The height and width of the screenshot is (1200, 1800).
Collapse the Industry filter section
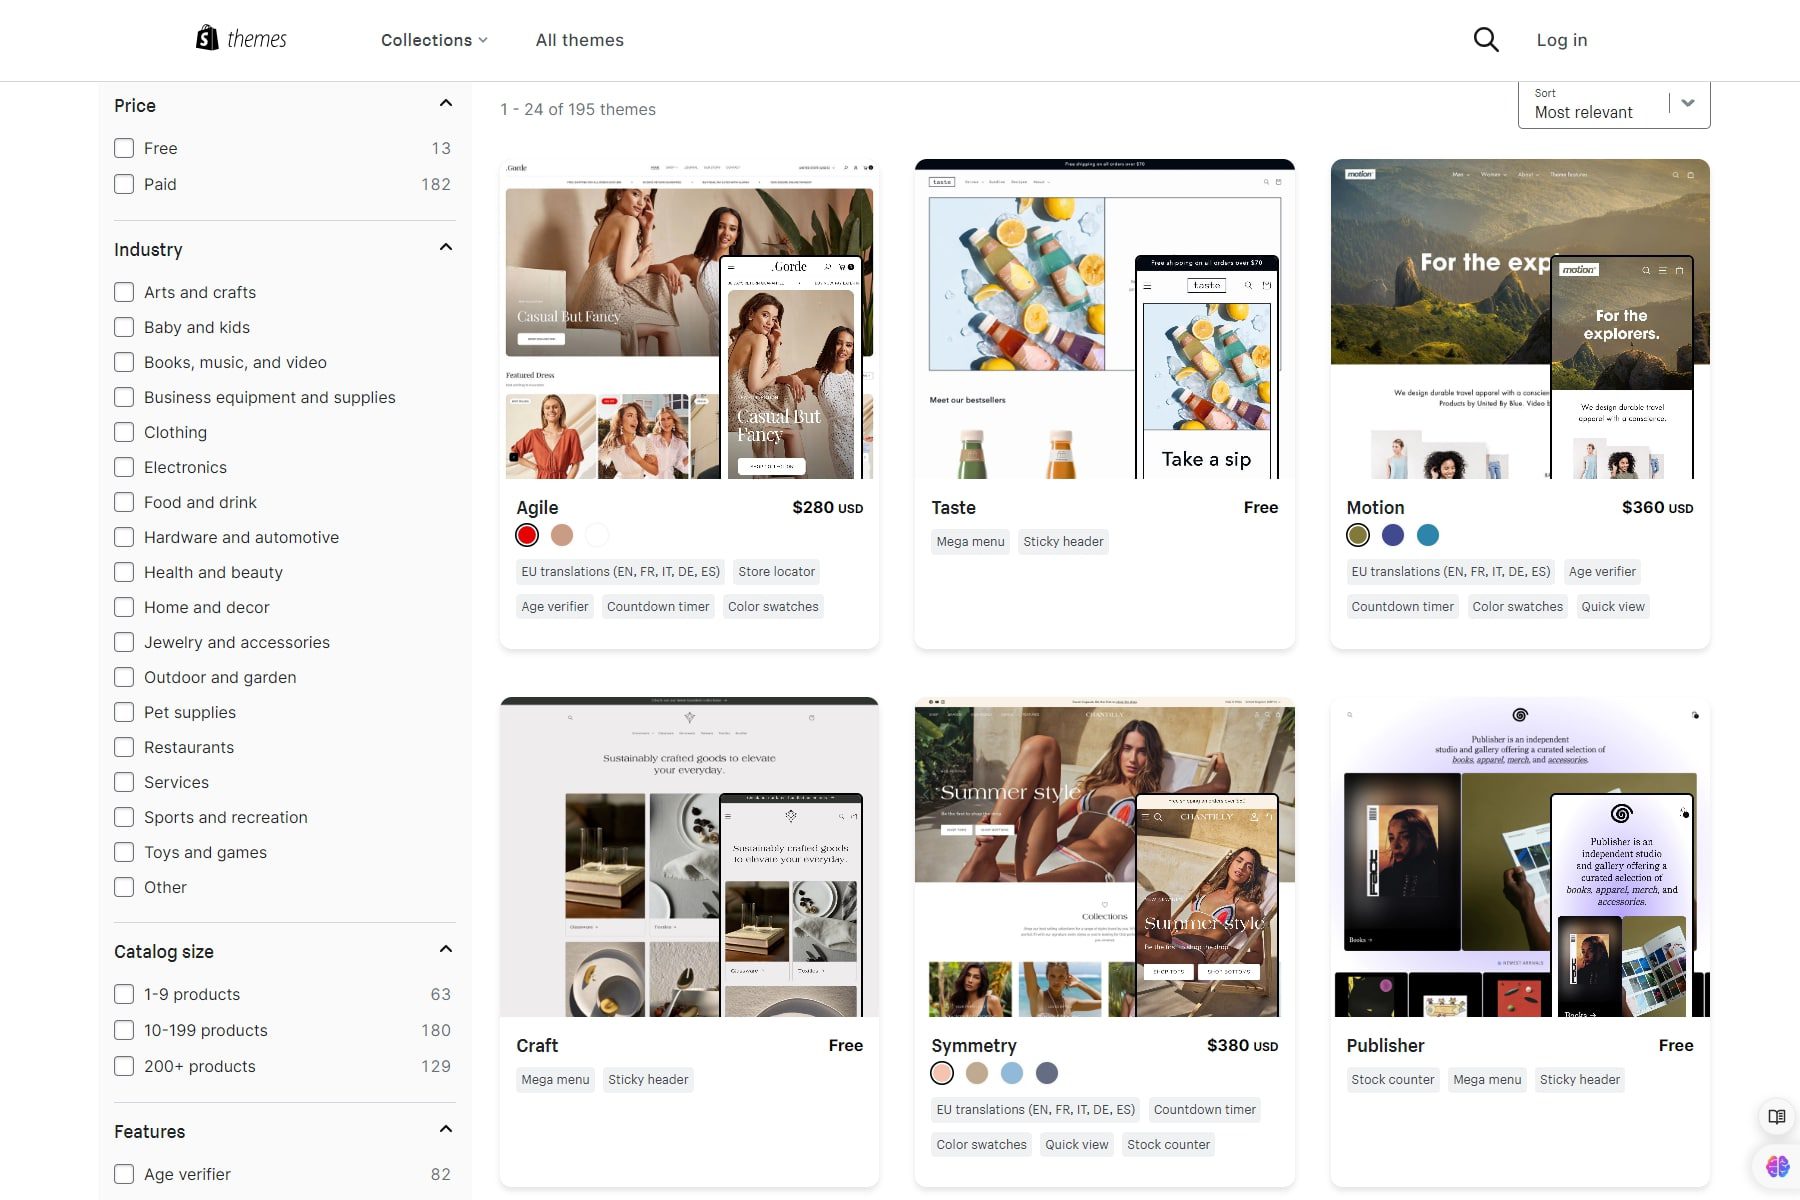point(446,247)
